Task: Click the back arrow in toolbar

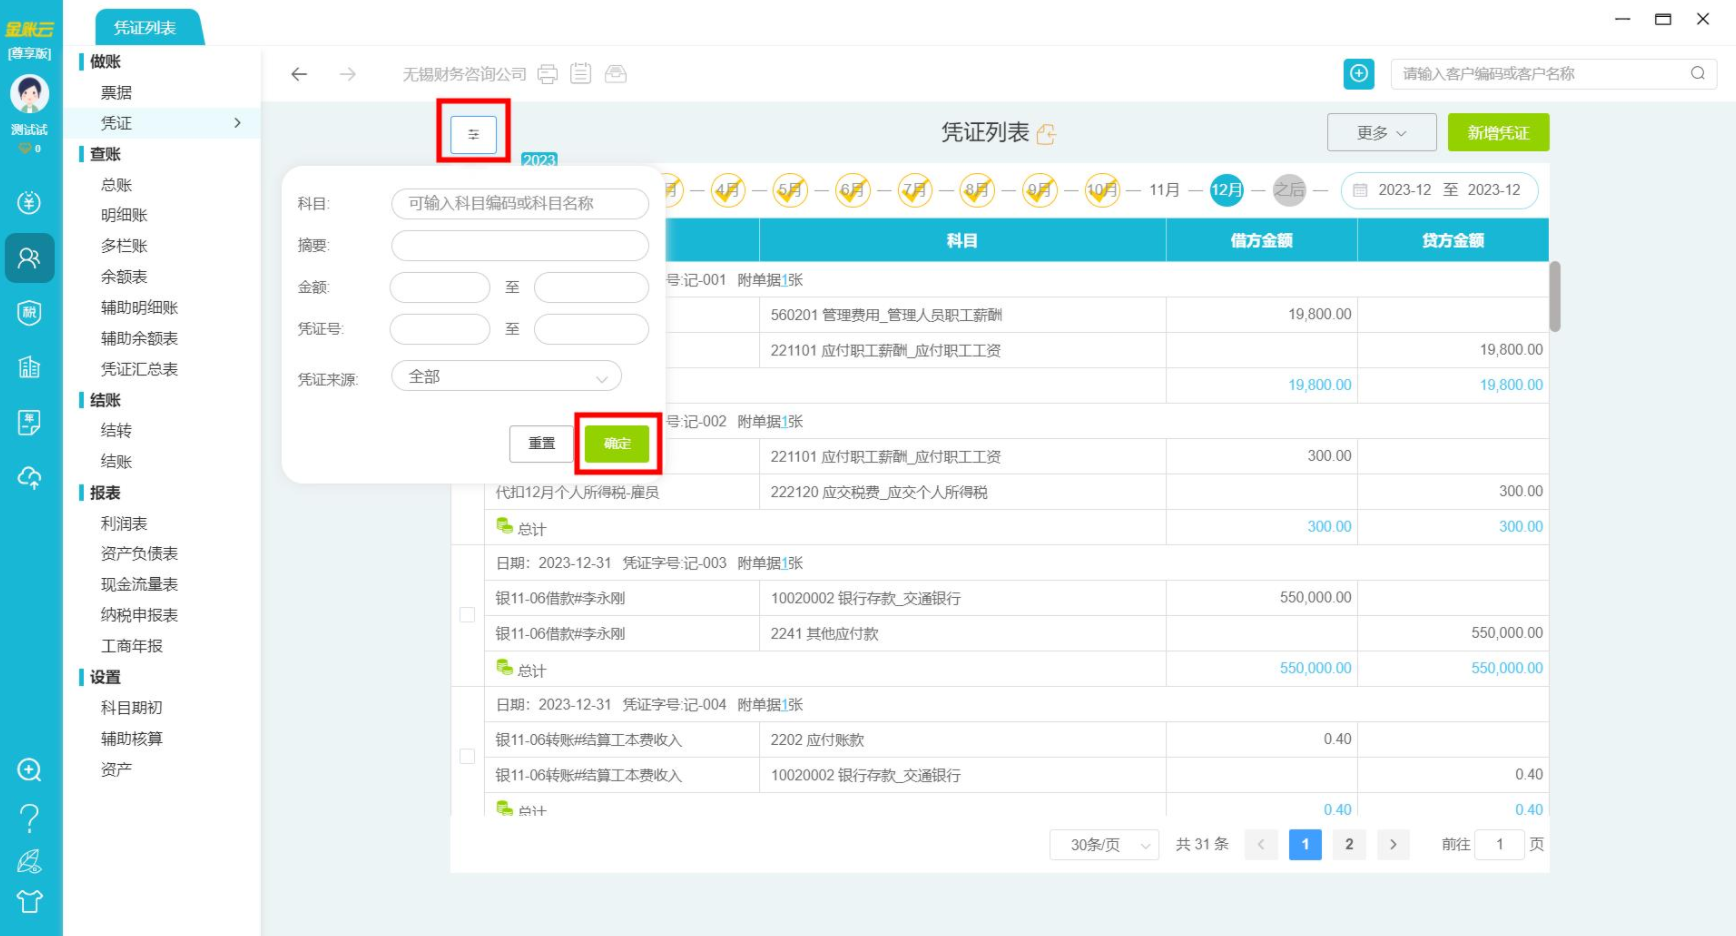Action: (298, 74)
